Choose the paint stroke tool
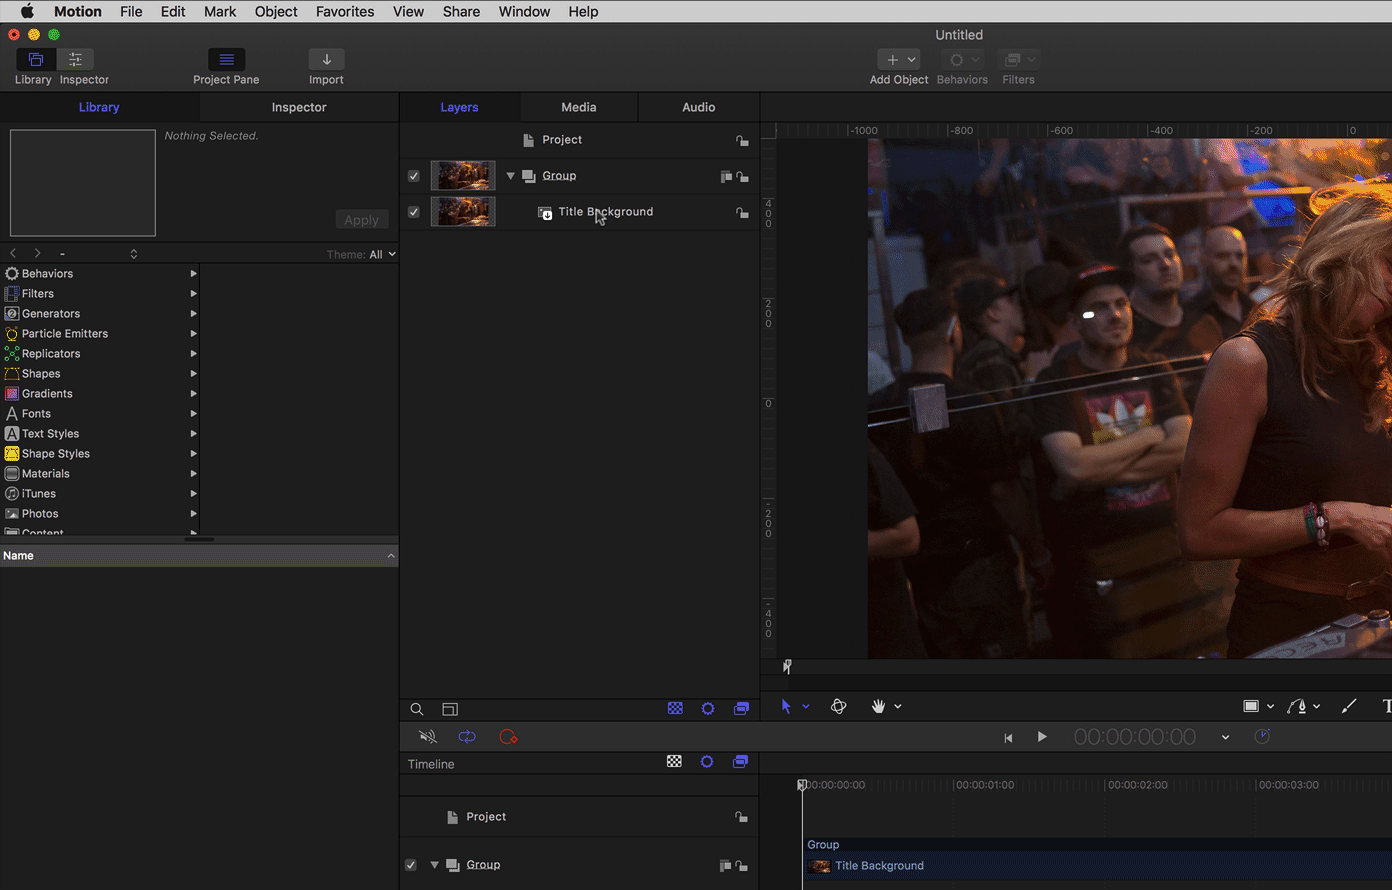This screenshot has height=890, width=1392. tap(1349, 706)
